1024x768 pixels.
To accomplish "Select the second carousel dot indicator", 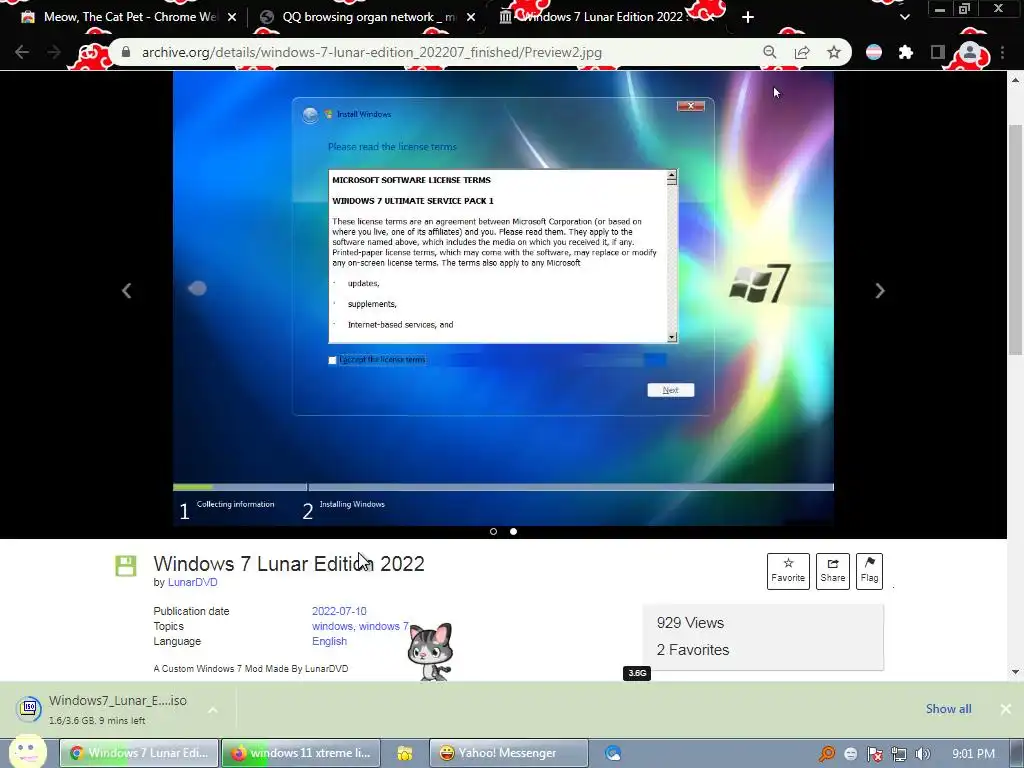I will (513, 532).
